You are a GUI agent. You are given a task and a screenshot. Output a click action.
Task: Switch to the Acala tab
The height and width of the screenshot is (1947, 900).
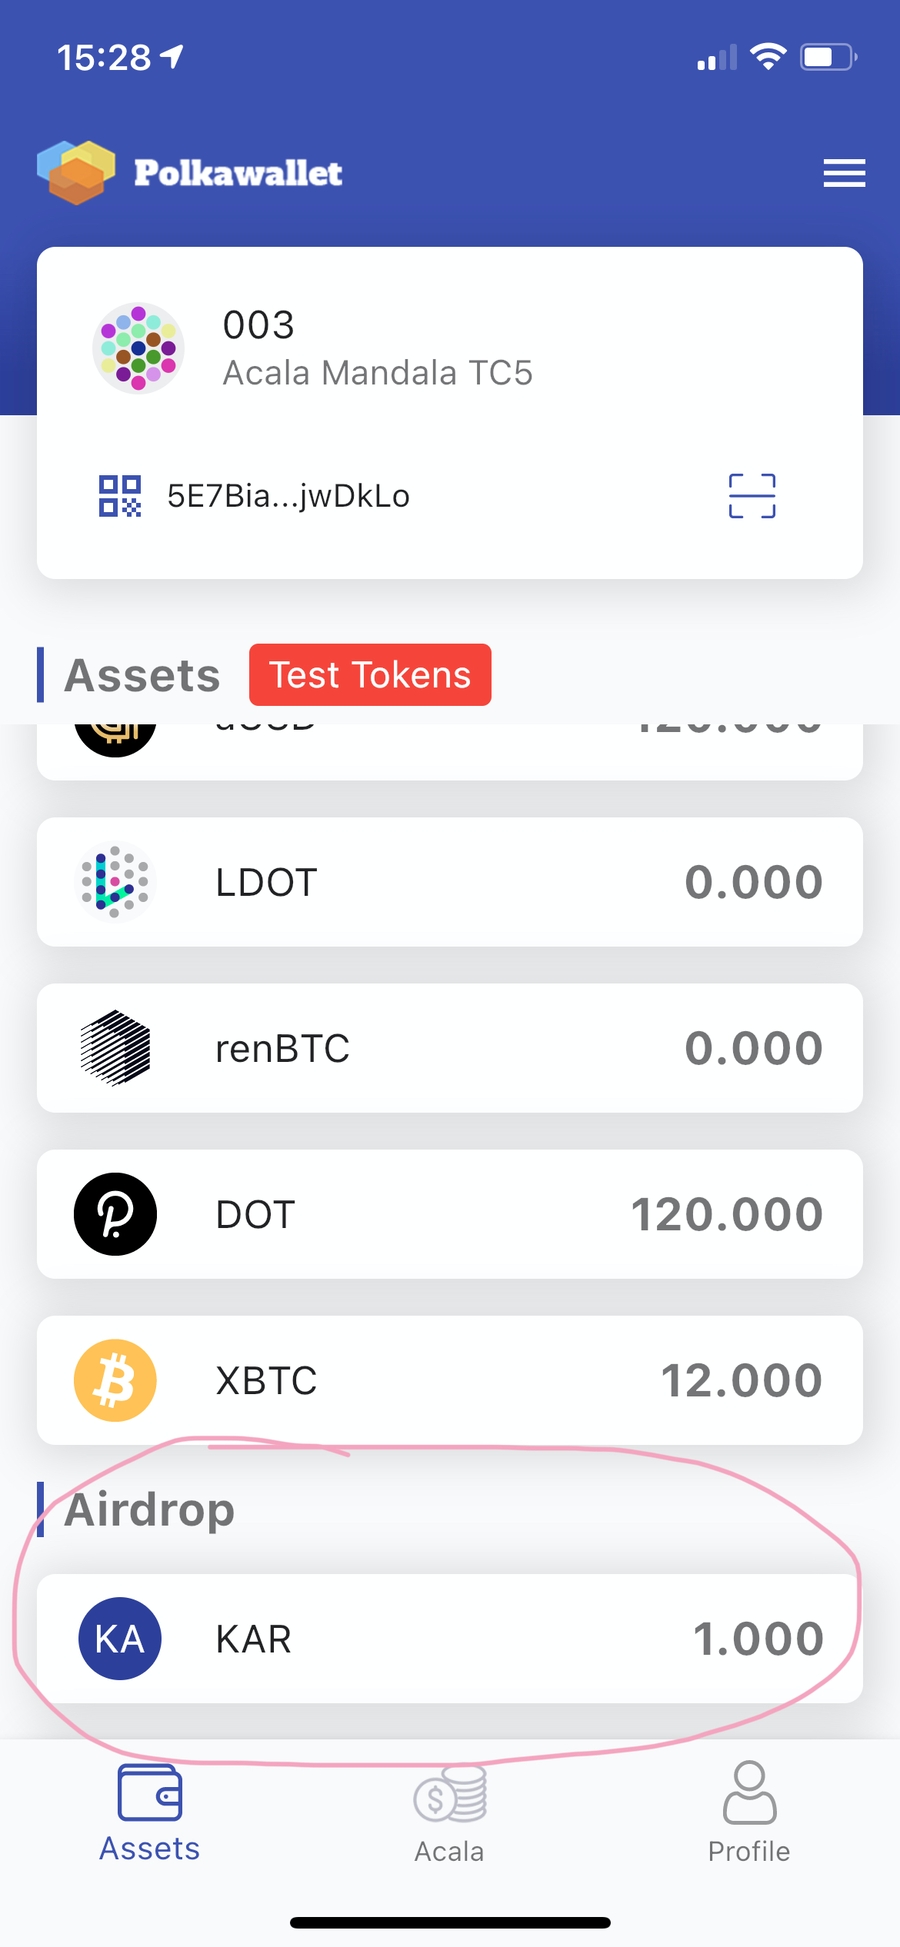click(x=450, y=1812)
